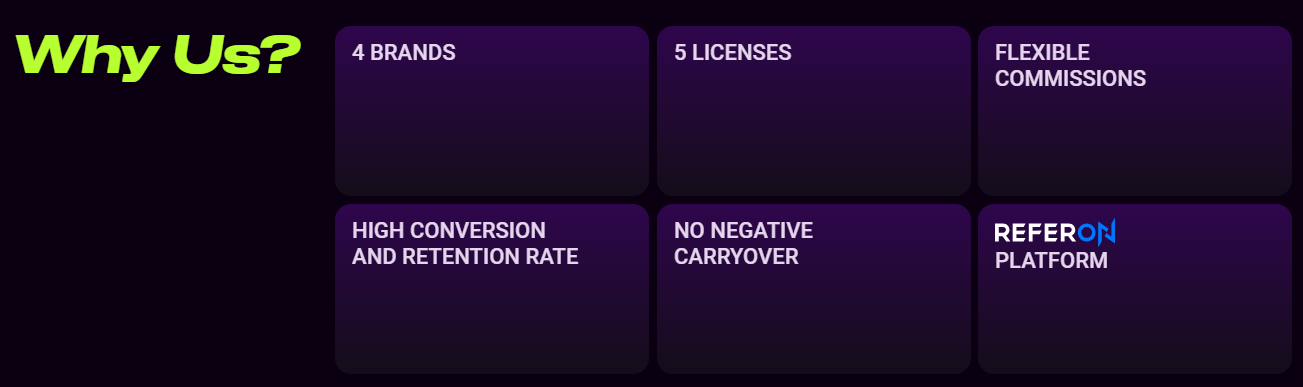This screenshot has width=1303, height=387.
Task: Click the 'AND RETENTION RATE' text line
Action: tap(465, 257)
